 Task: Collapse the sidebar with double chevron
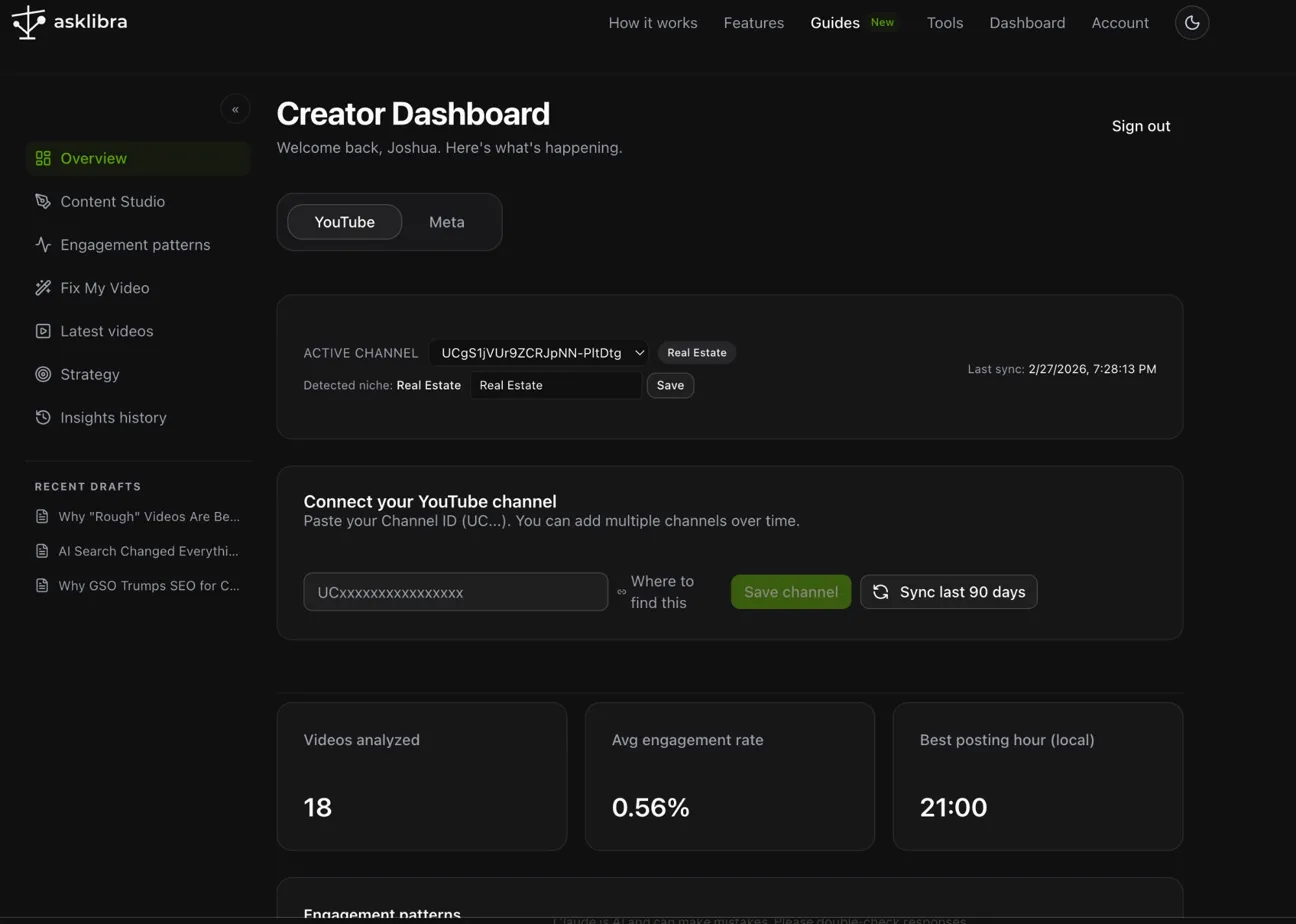click(235, 109)
